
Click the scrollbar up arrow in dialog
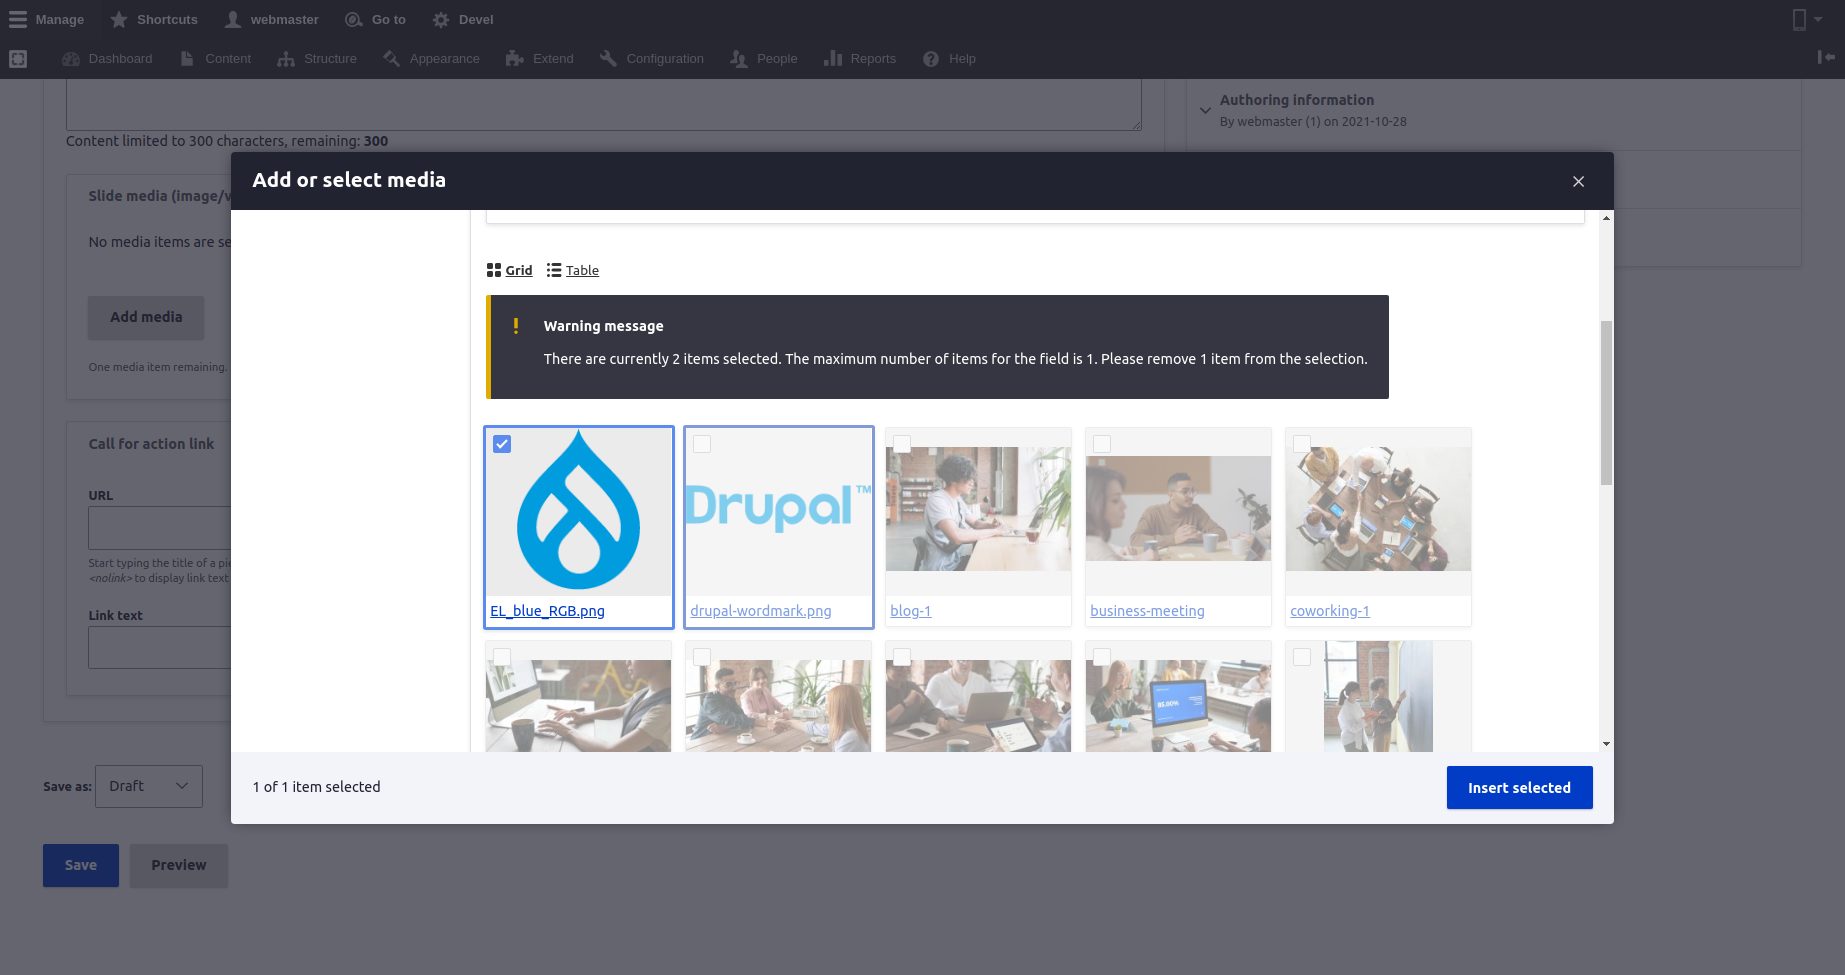click(x=1606, y=218)
